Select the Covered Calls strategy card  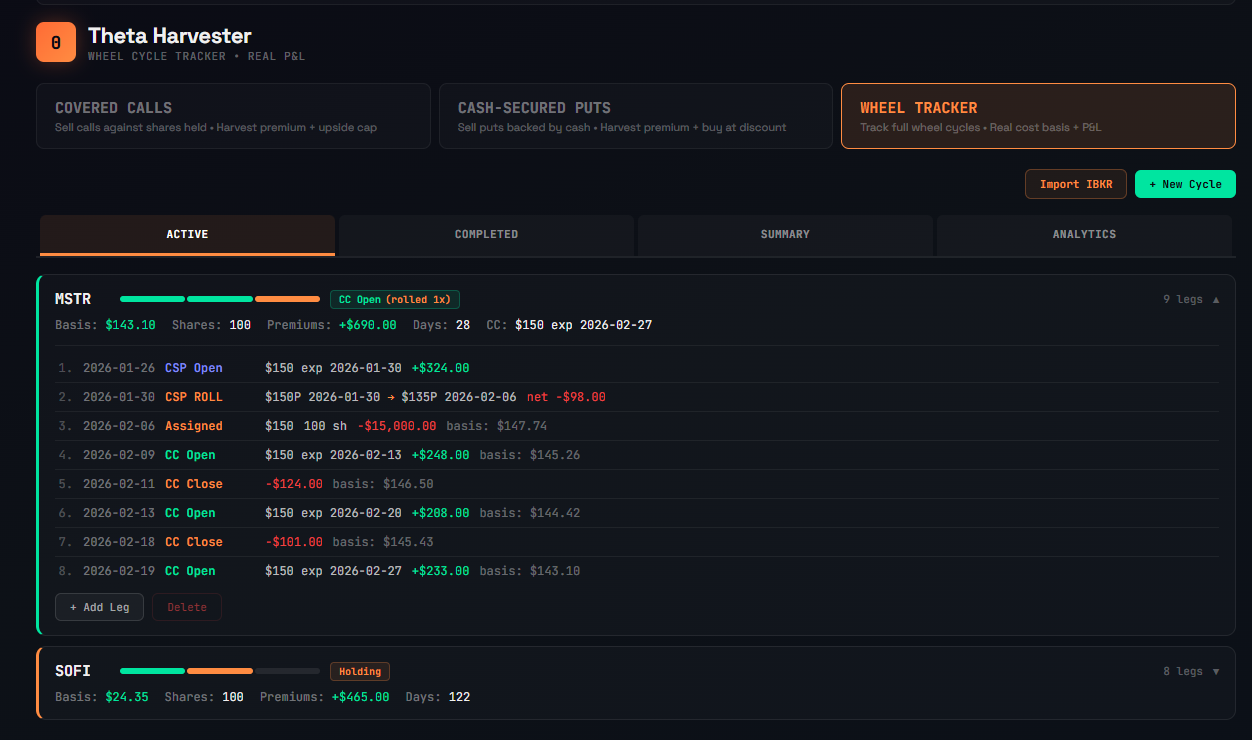tap(233, 115)
